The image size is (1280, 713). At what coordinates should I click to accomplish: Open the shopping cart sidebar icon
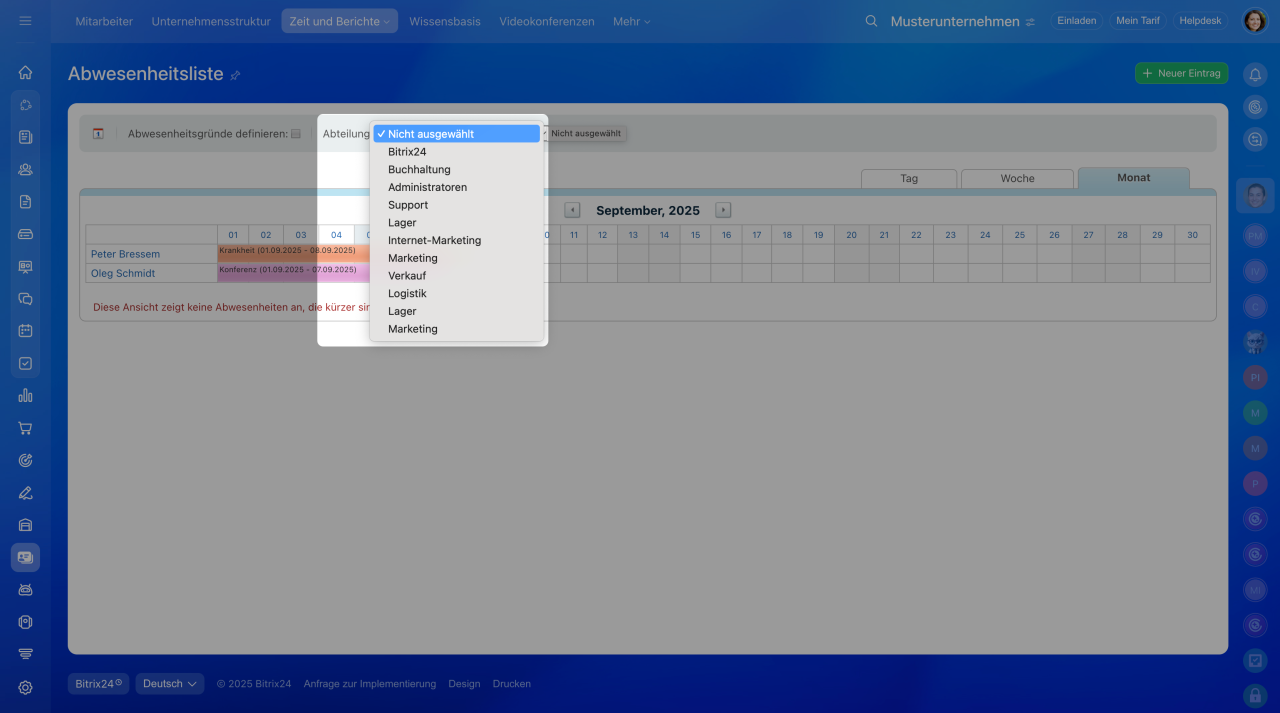click(x=25, y=428)
